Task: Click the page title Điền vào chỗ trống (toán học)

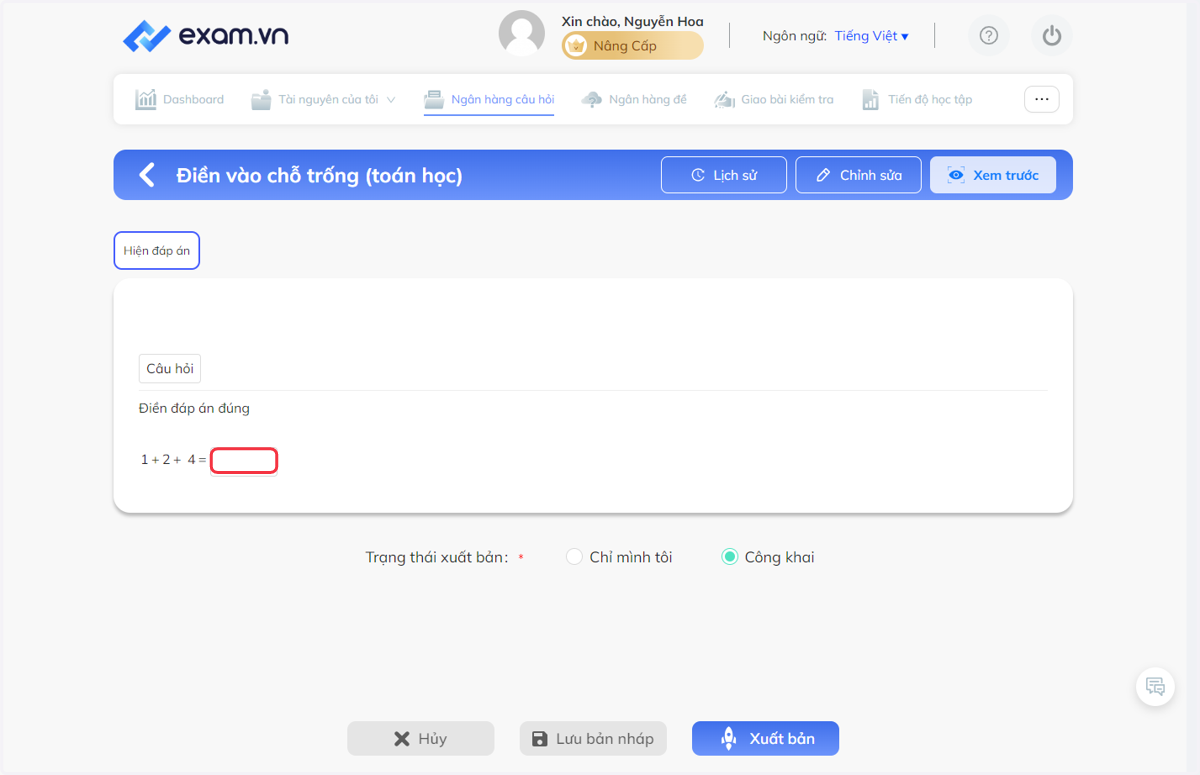Action: 319,175
